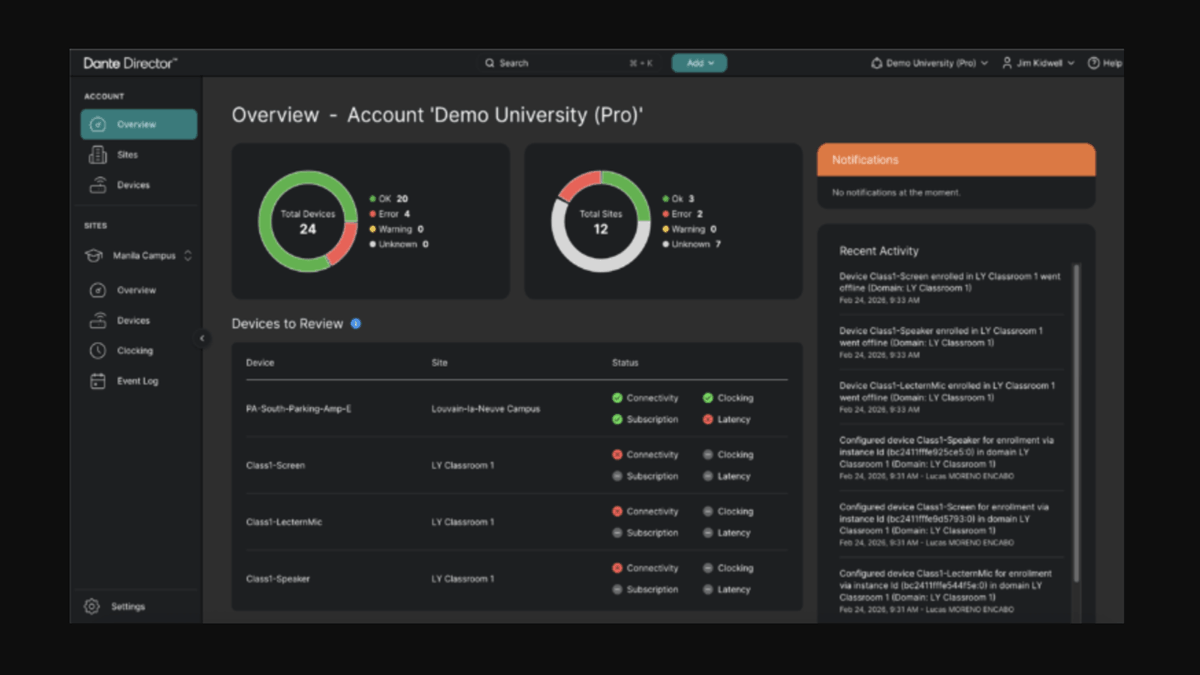
Task: Expand the Demo University (Pro) account dropdown
Action: (928, 62)
